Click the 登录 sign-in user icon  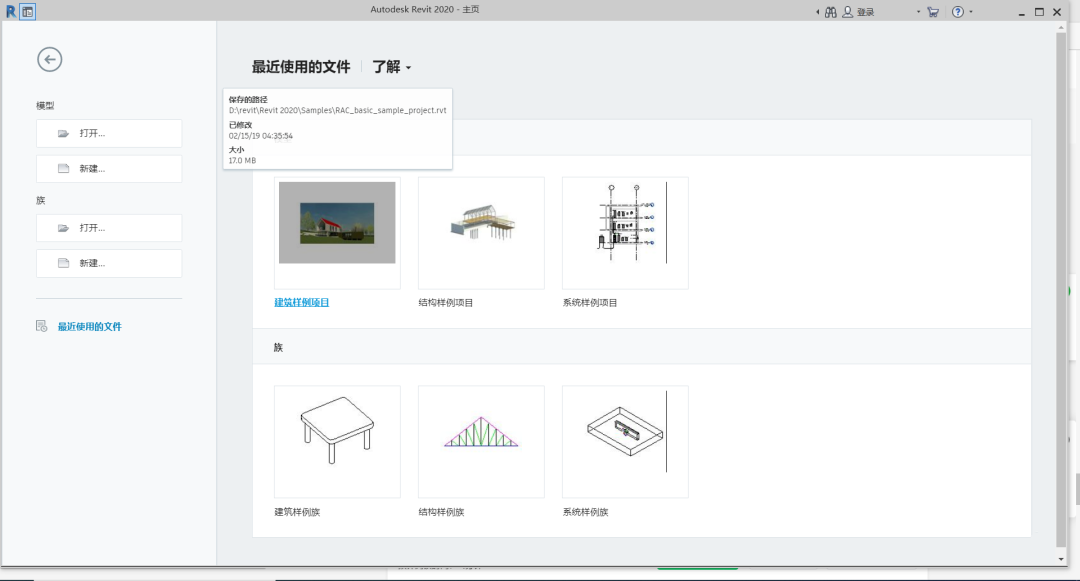(847, 12)
